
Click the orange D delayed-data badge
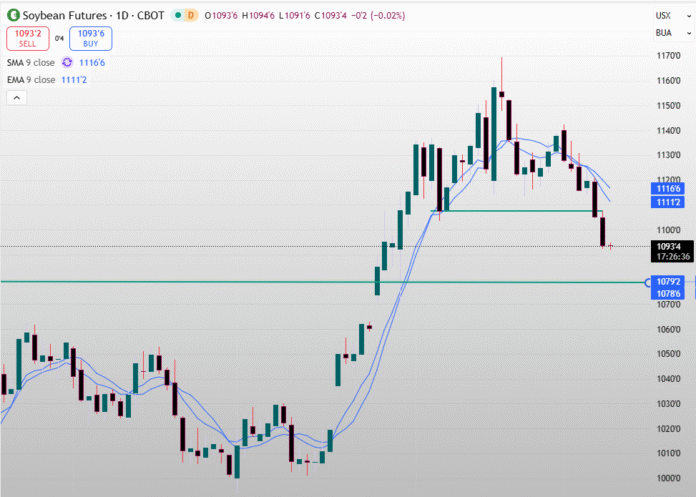coord(191,15)
